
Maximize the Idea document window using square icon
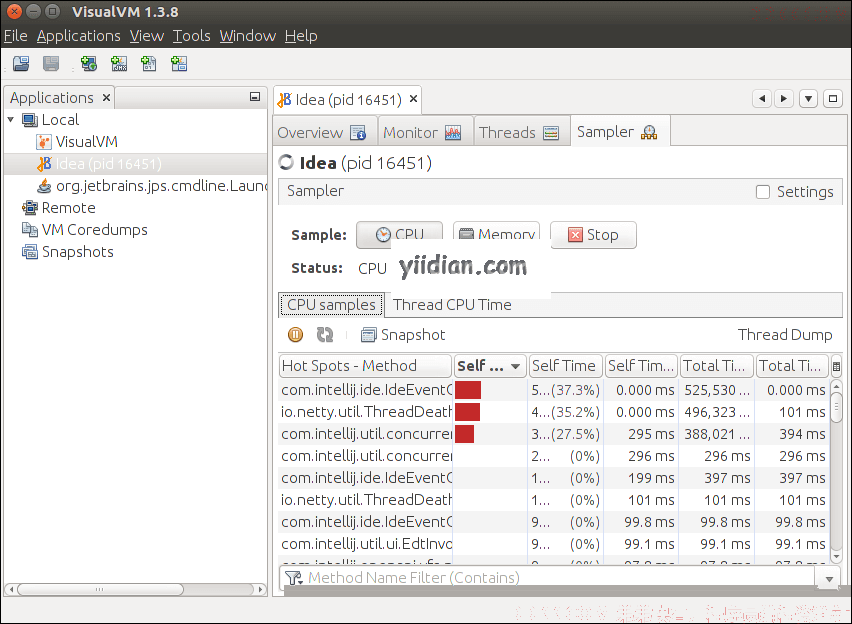point(832,99)
